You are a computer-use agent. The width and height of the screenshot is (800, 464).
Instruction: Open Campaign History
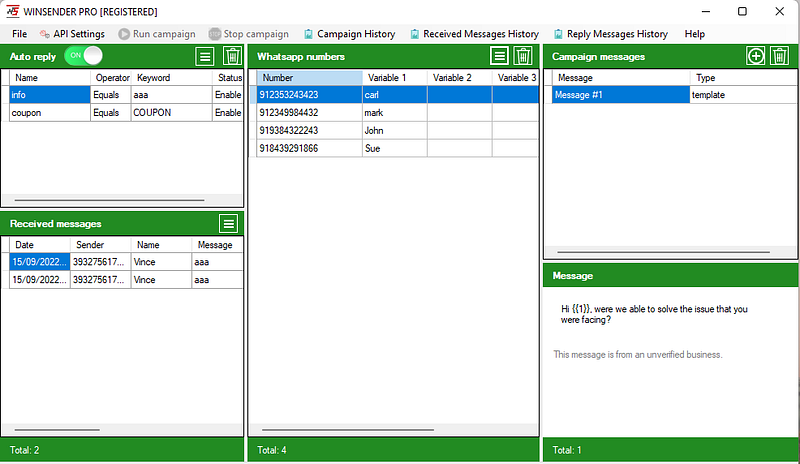(349, 34)
